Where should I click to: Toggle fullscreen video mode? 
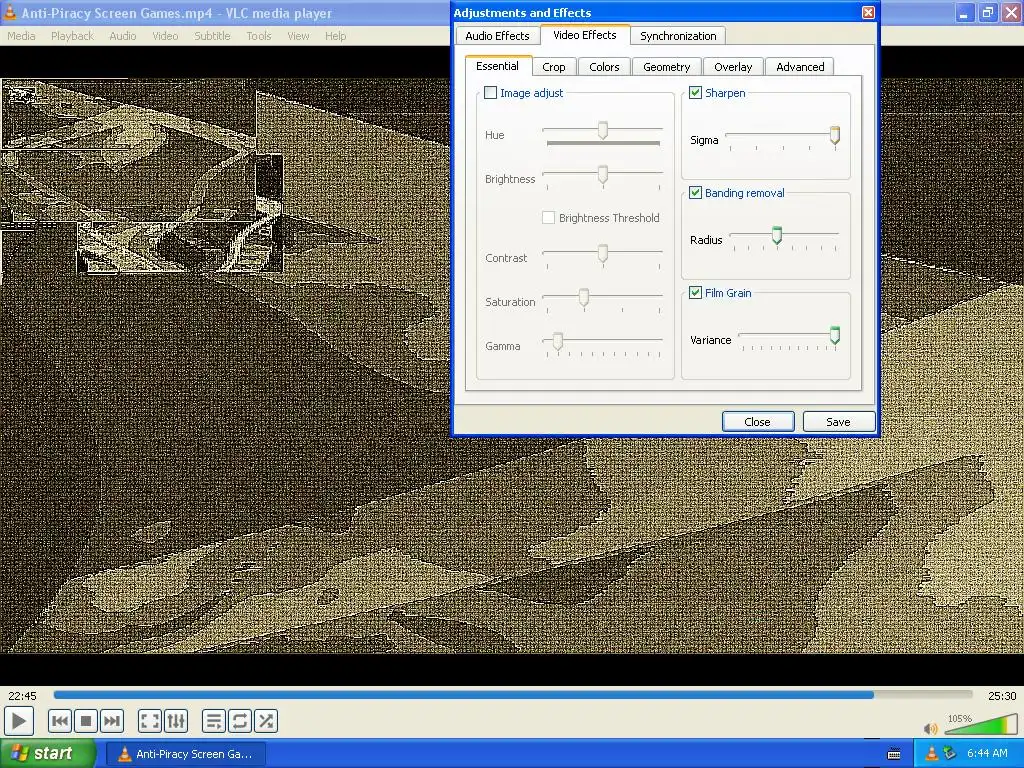pyautogui.click(x=150, y=721)
